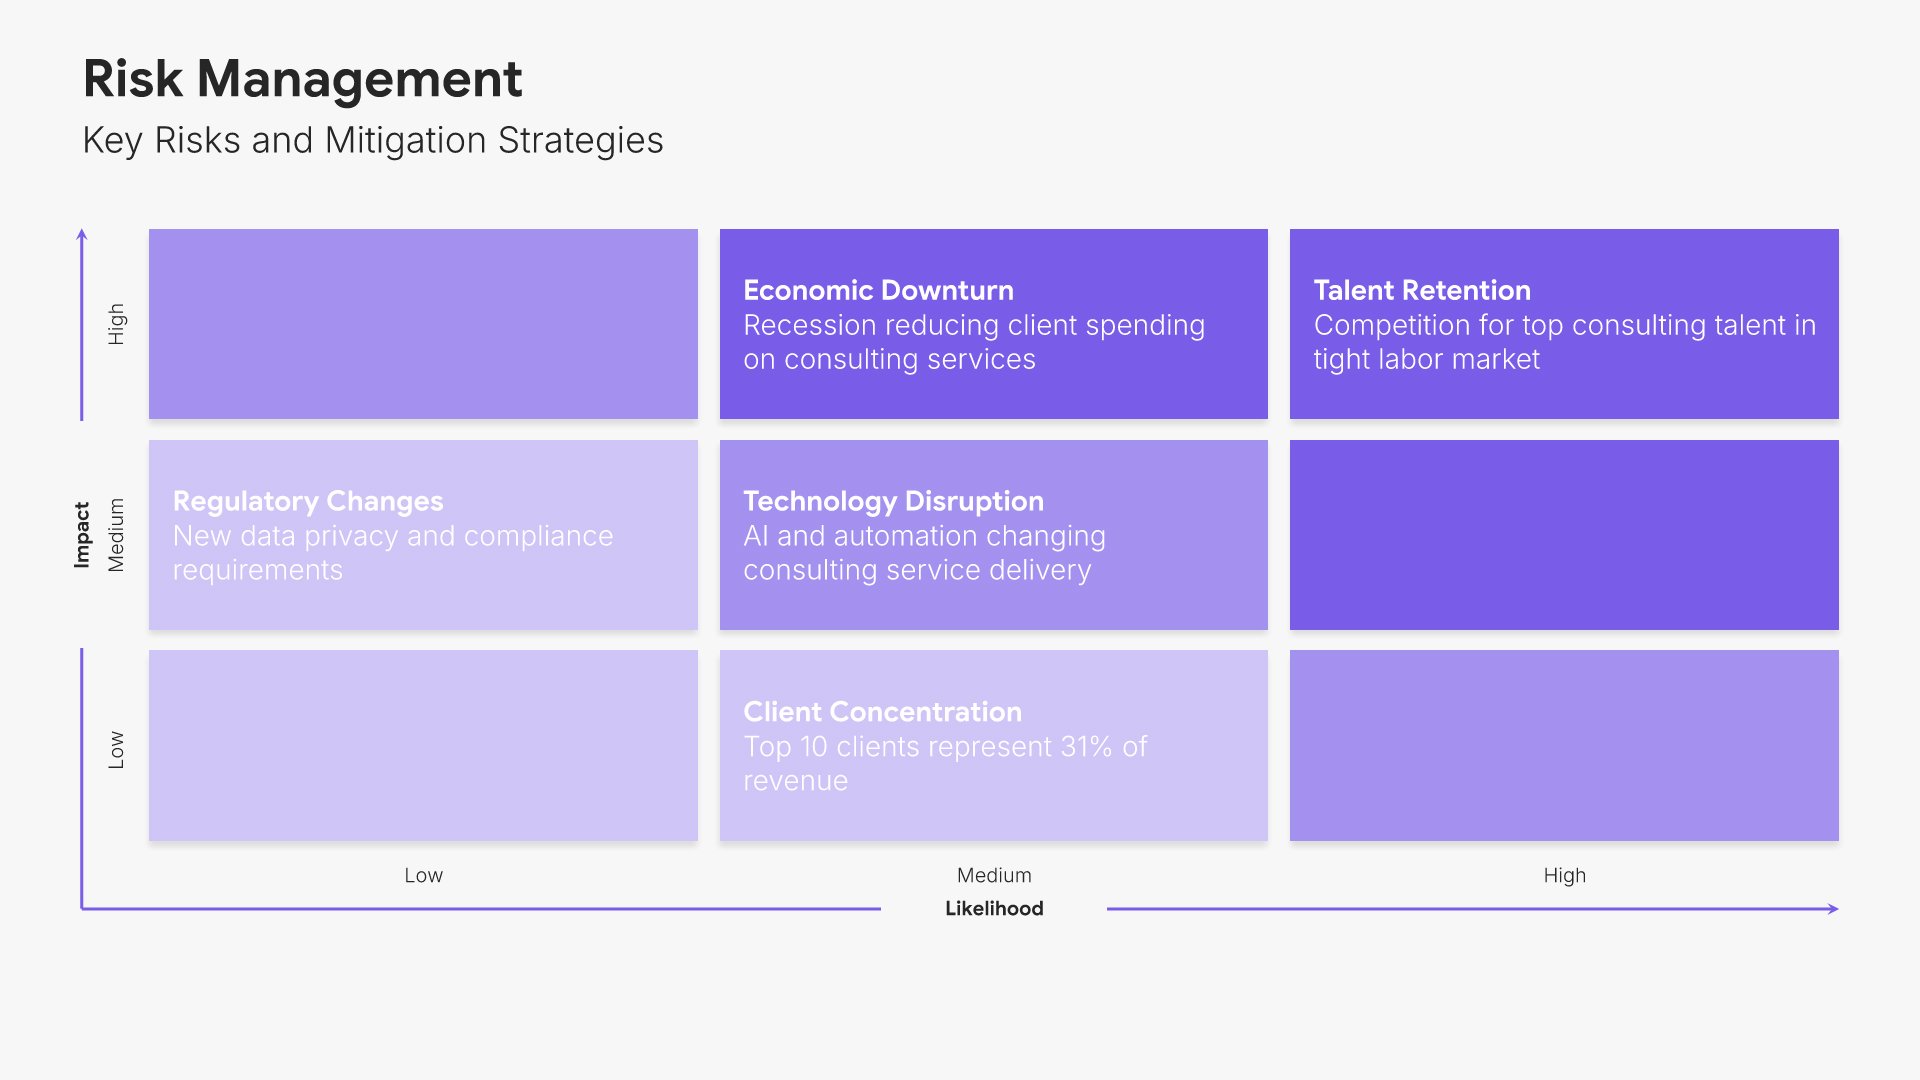Viewport: 1920px width, 1080px height.
Task: Select the High label on likelihood axis
Action: click(x=1564, y=875)
